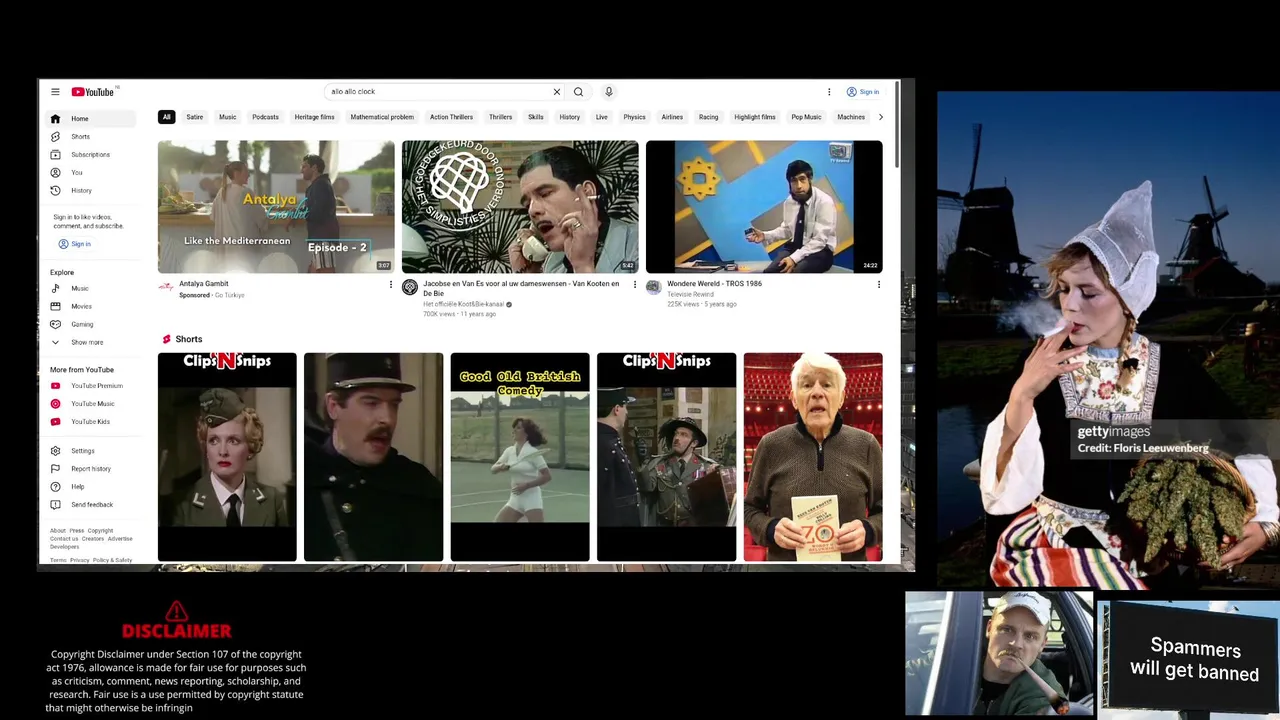Image resolution: width=1280 pixels, height=720 pixels.
Task: Open Wondere Wereld TROS 1986 thumbnail
Action: [764, 207]
